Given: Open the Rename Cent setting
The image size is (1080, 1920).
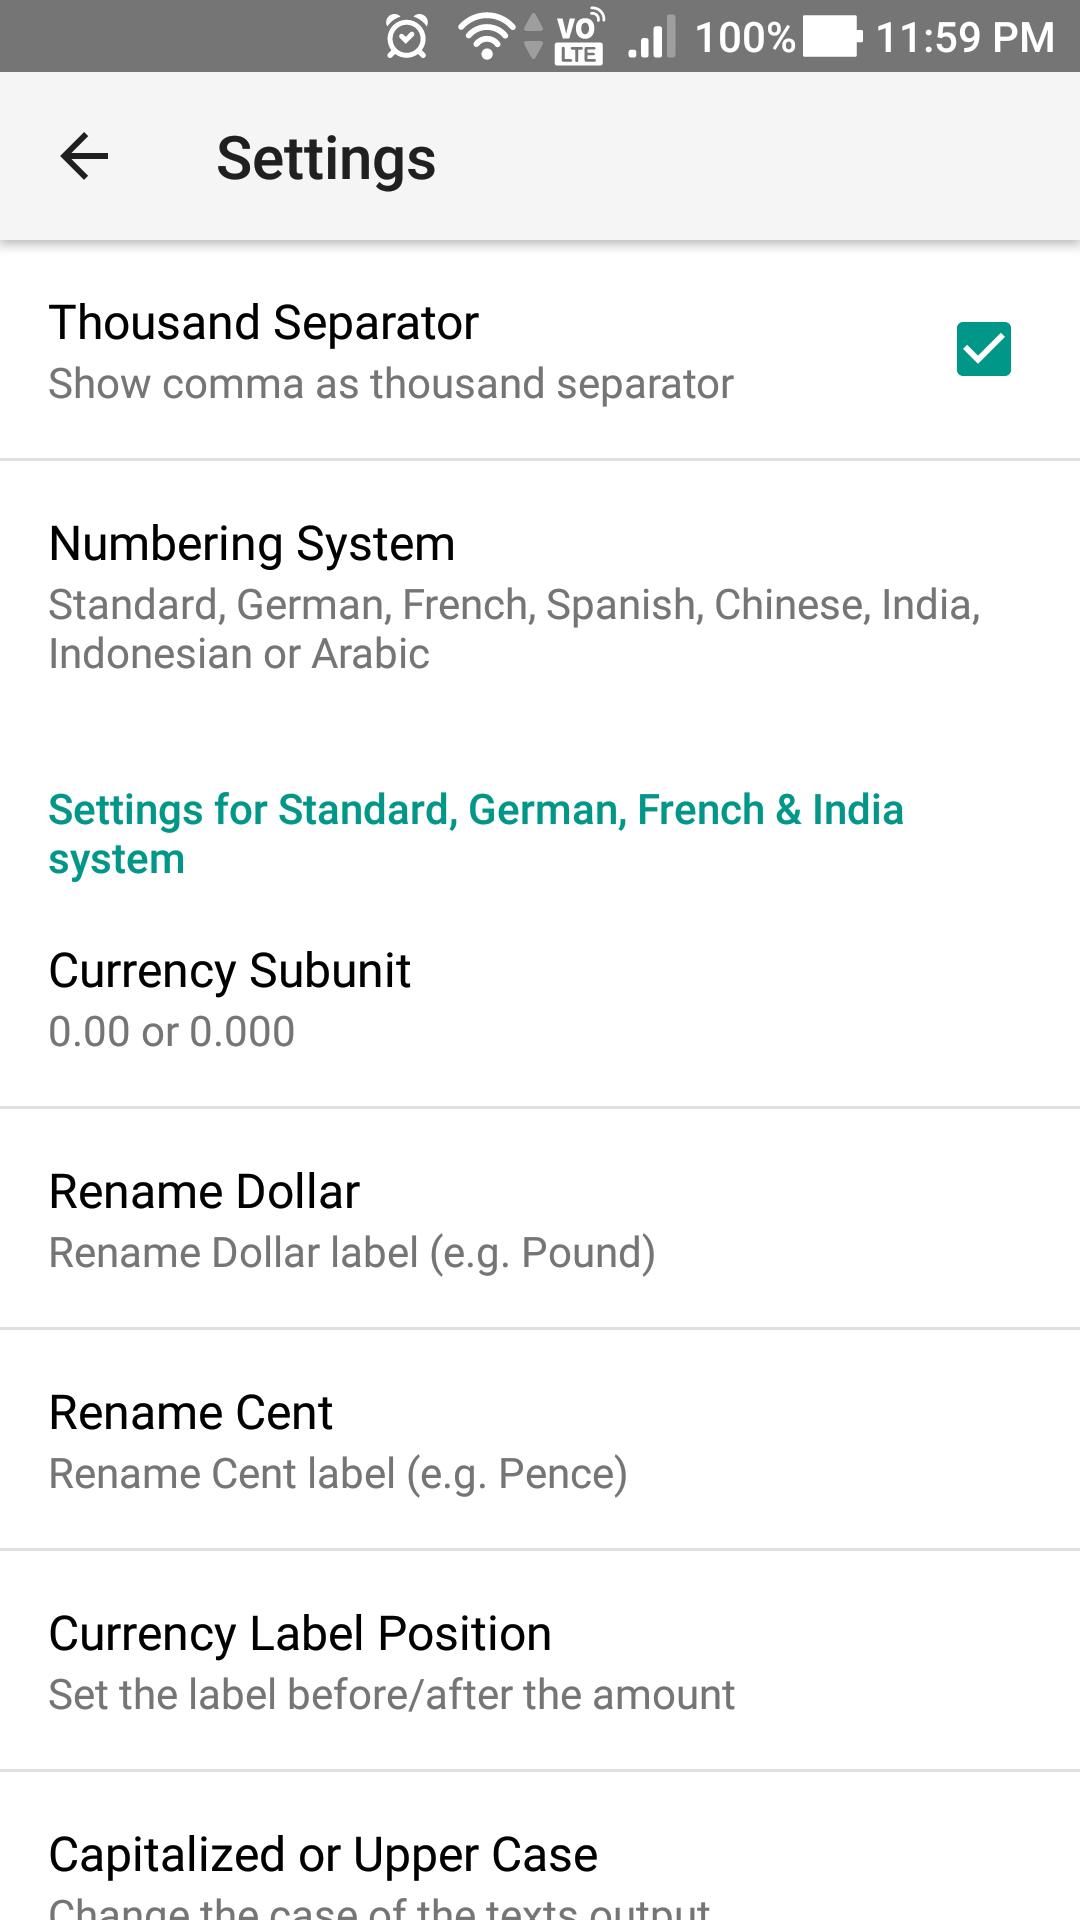Looking at the screenshot, I should click(x=540, y=1440).
